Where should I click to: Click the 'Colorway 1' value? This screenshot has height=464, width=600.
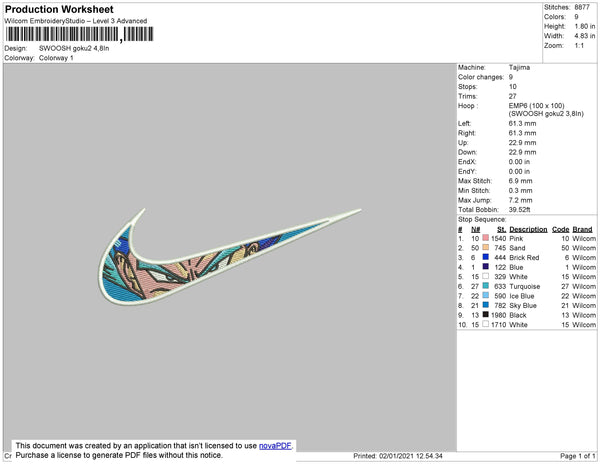(x=56, y=58)
